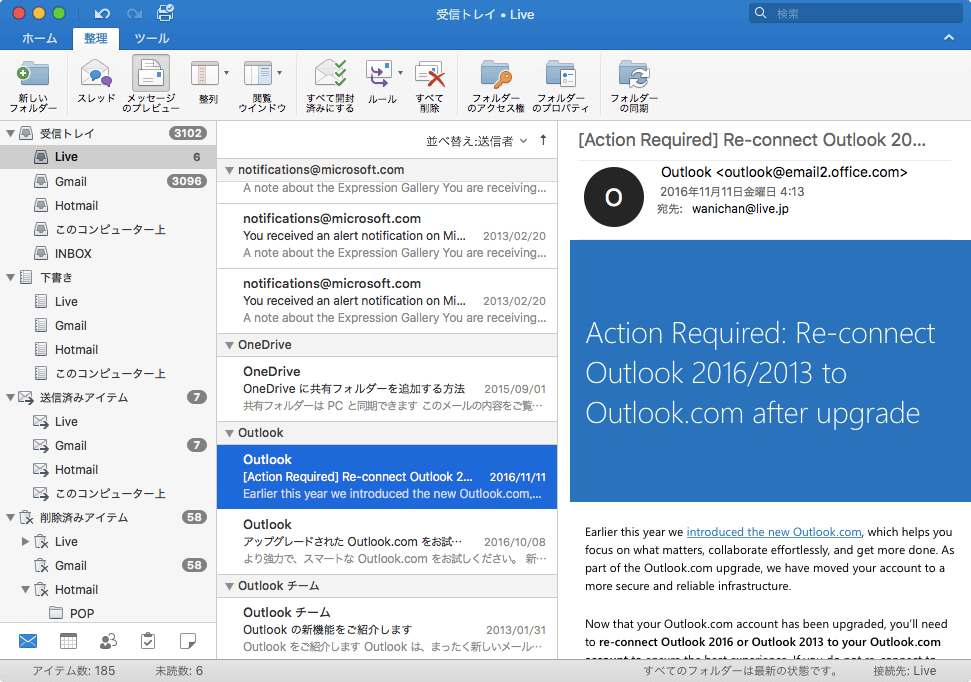Image resolution: width=971 pixels, height=682 pixels.
Task: Open the Arrange (整列) dropdown arrow
Action: pyautogui.click(x=227, y=73)
